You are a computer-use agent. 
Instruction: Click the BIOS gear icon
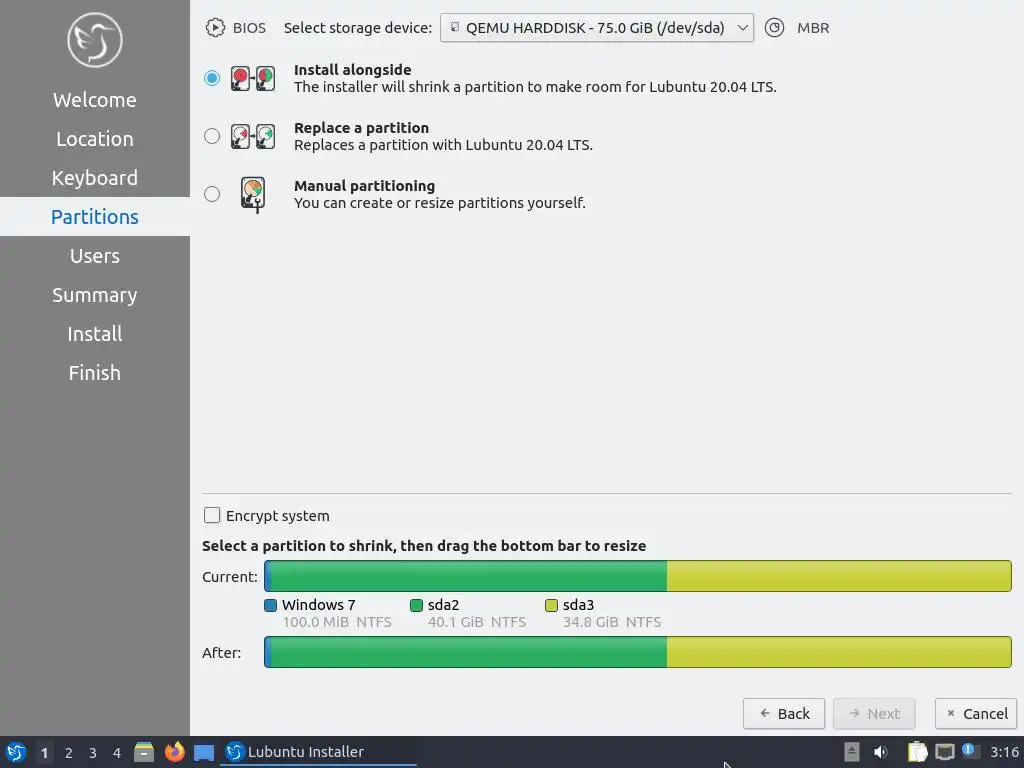(215, 28)
